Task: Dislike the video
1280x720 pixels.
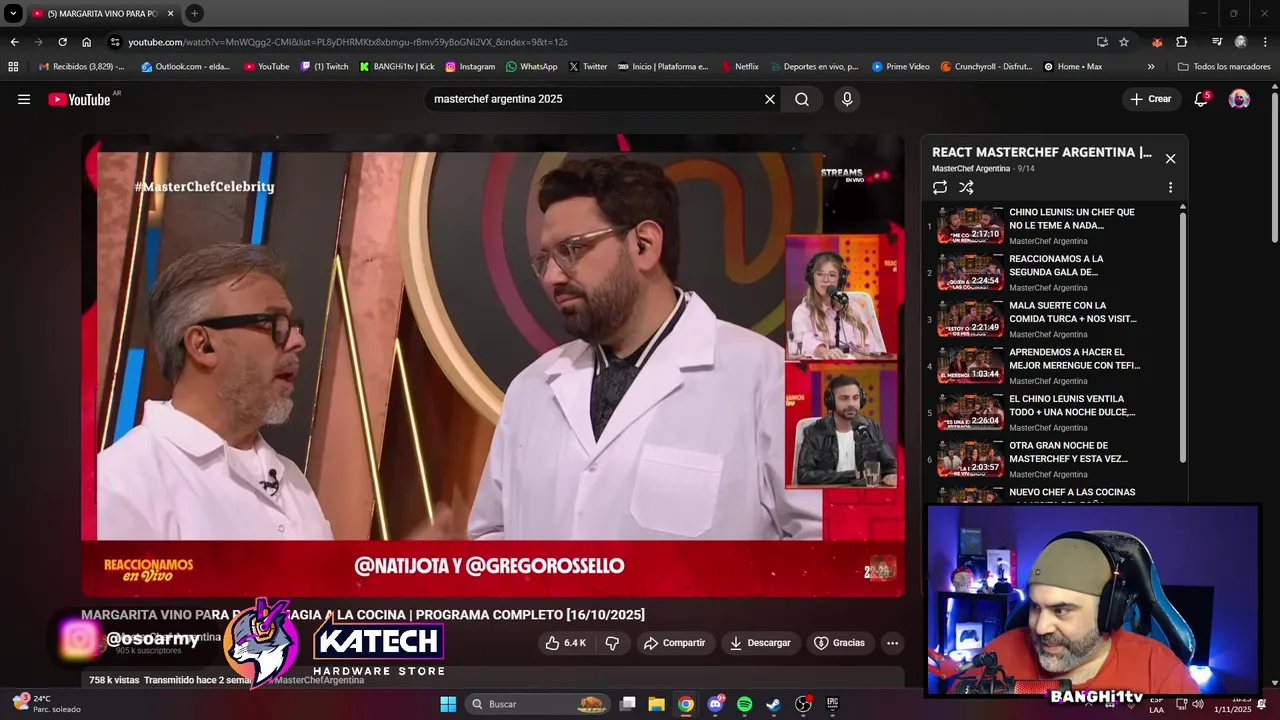Action: (x=613, y=643)
